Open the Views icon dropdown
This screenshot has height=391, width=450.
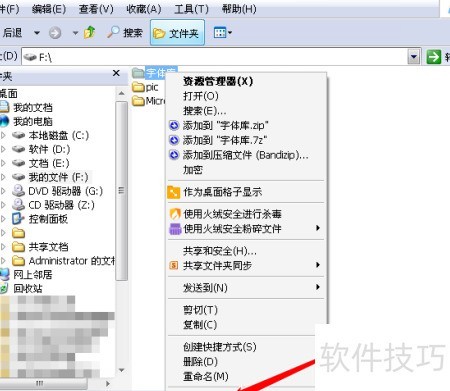[x=223, y=33]
